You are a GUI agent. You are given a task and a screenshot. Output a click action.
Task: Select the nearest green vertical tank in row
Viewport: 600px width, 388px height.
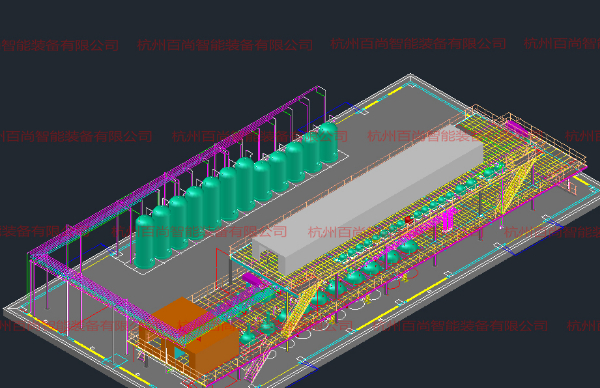(145, 242)
